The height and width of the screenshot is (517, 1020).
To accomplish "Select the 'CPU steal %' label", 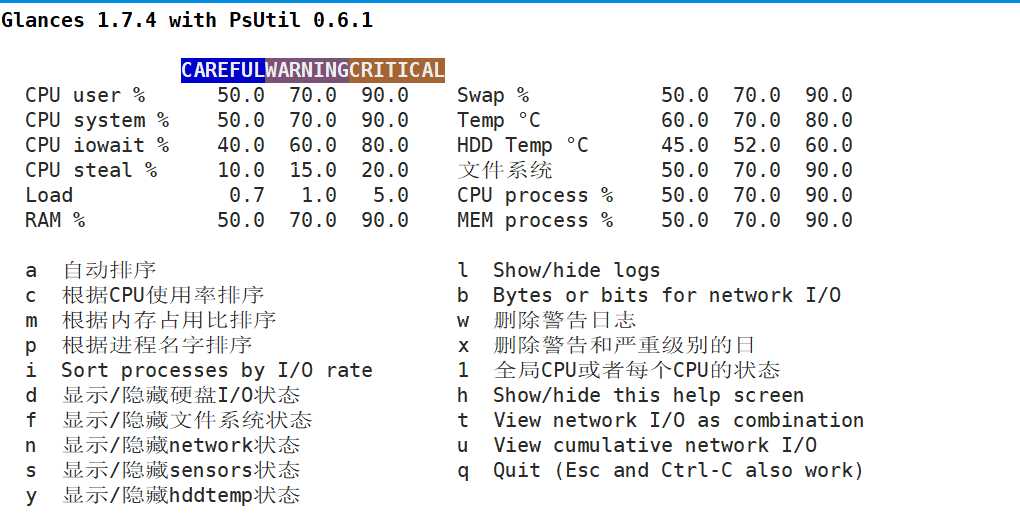I will 91,170.
